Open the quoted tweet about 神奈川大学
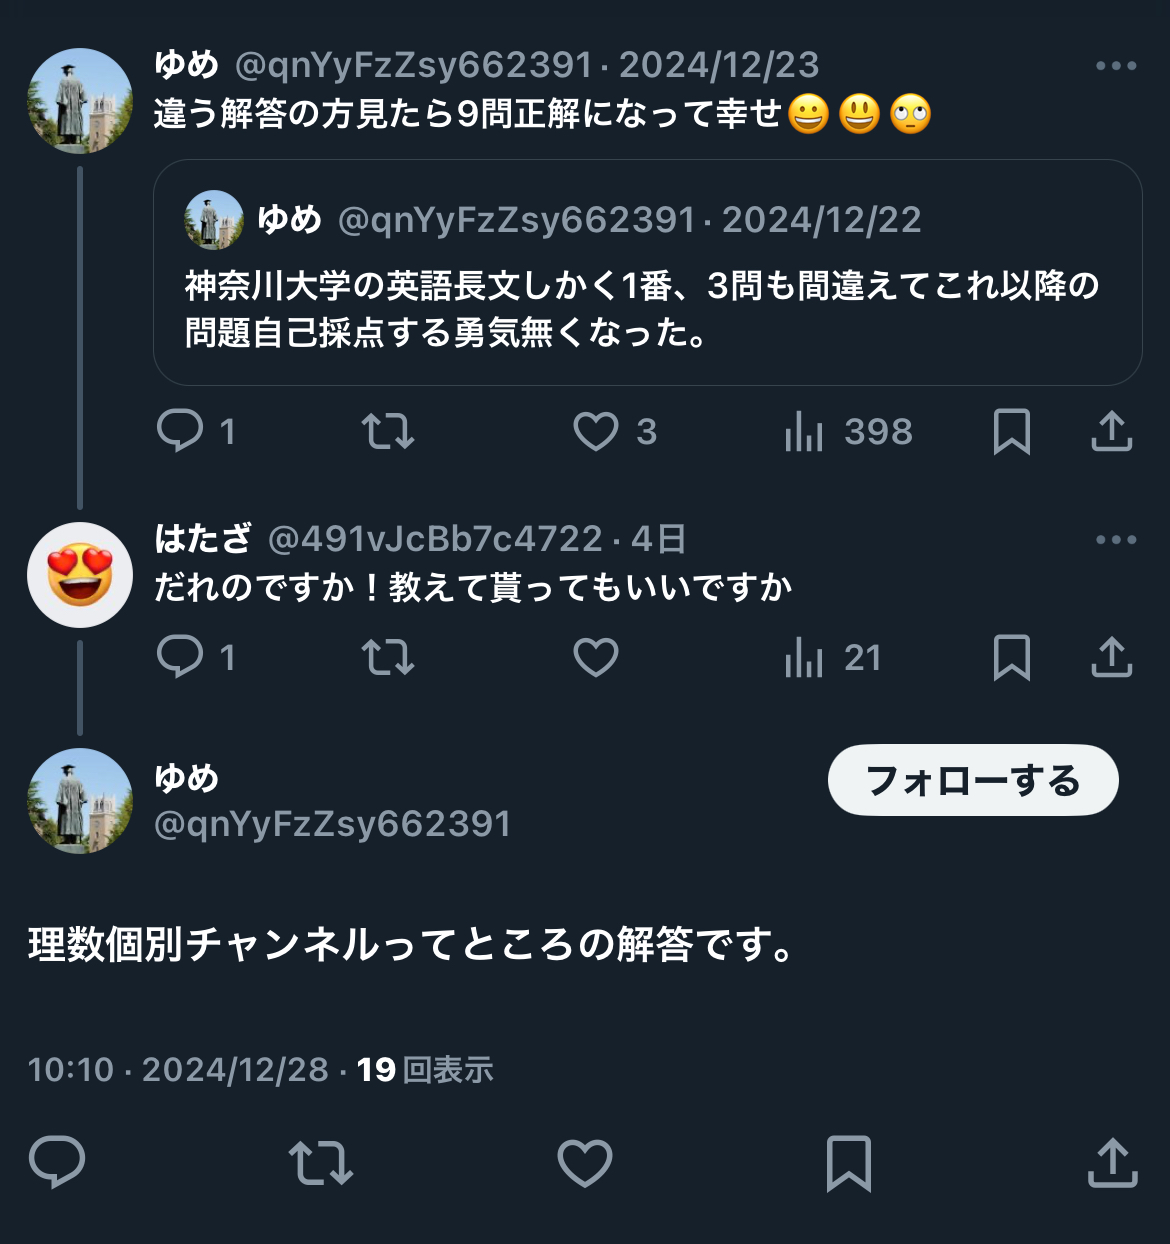1170x1244 pixels. point(647,272)
